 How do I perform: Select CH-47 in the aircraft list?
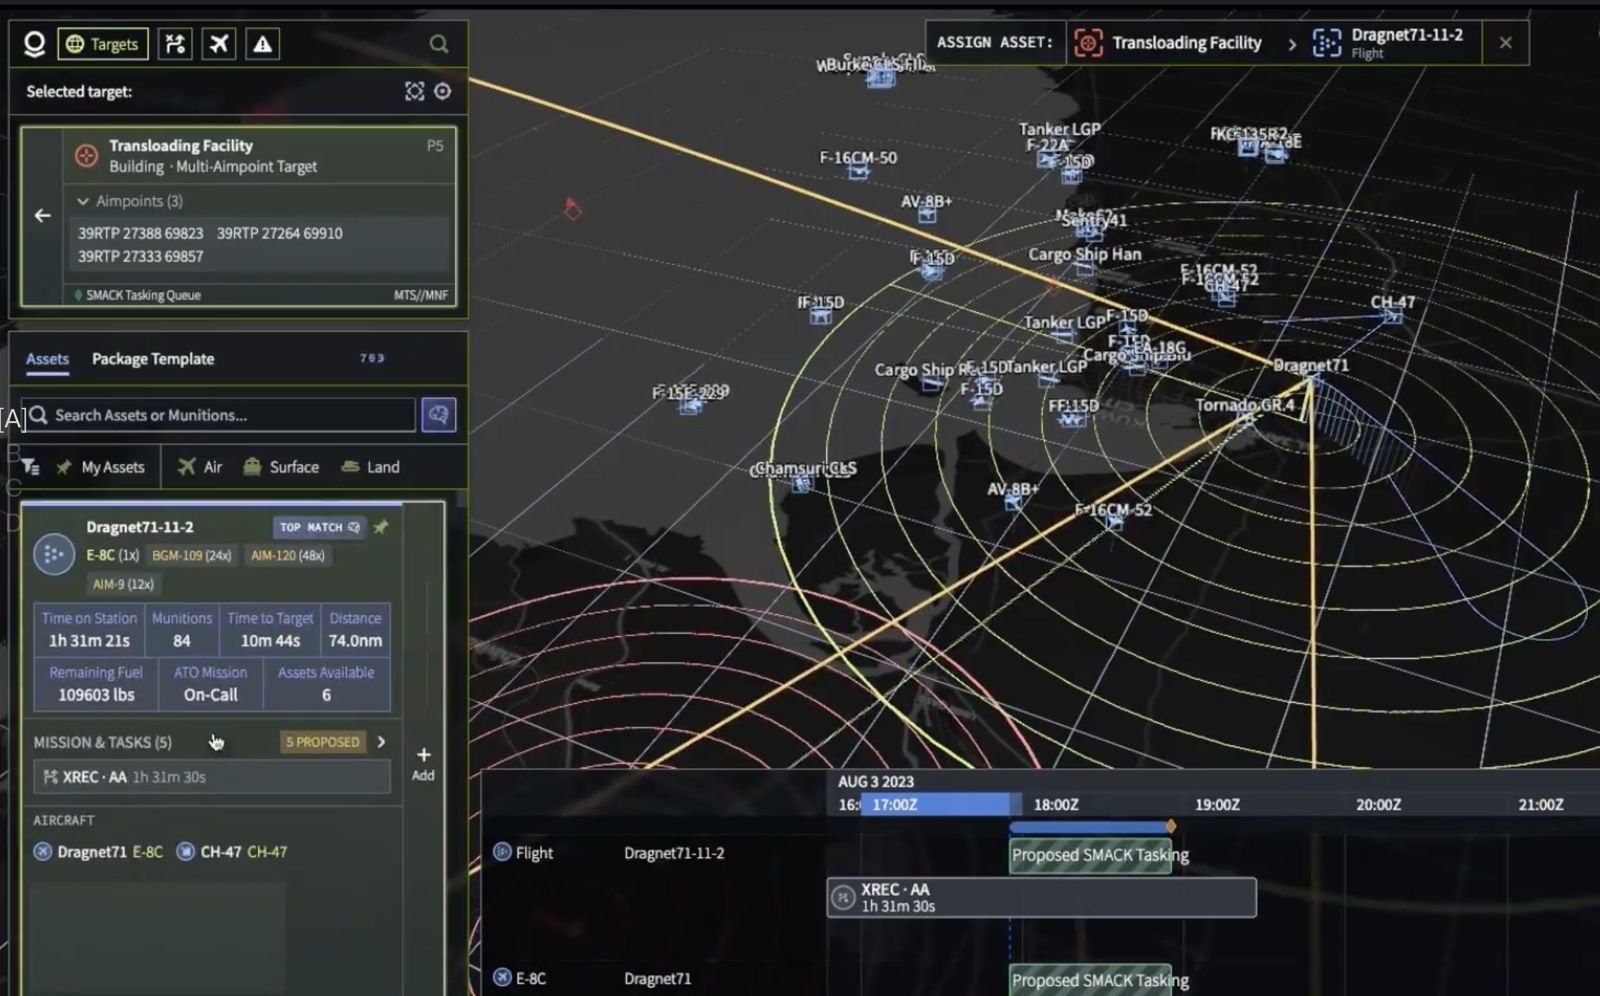232,852
